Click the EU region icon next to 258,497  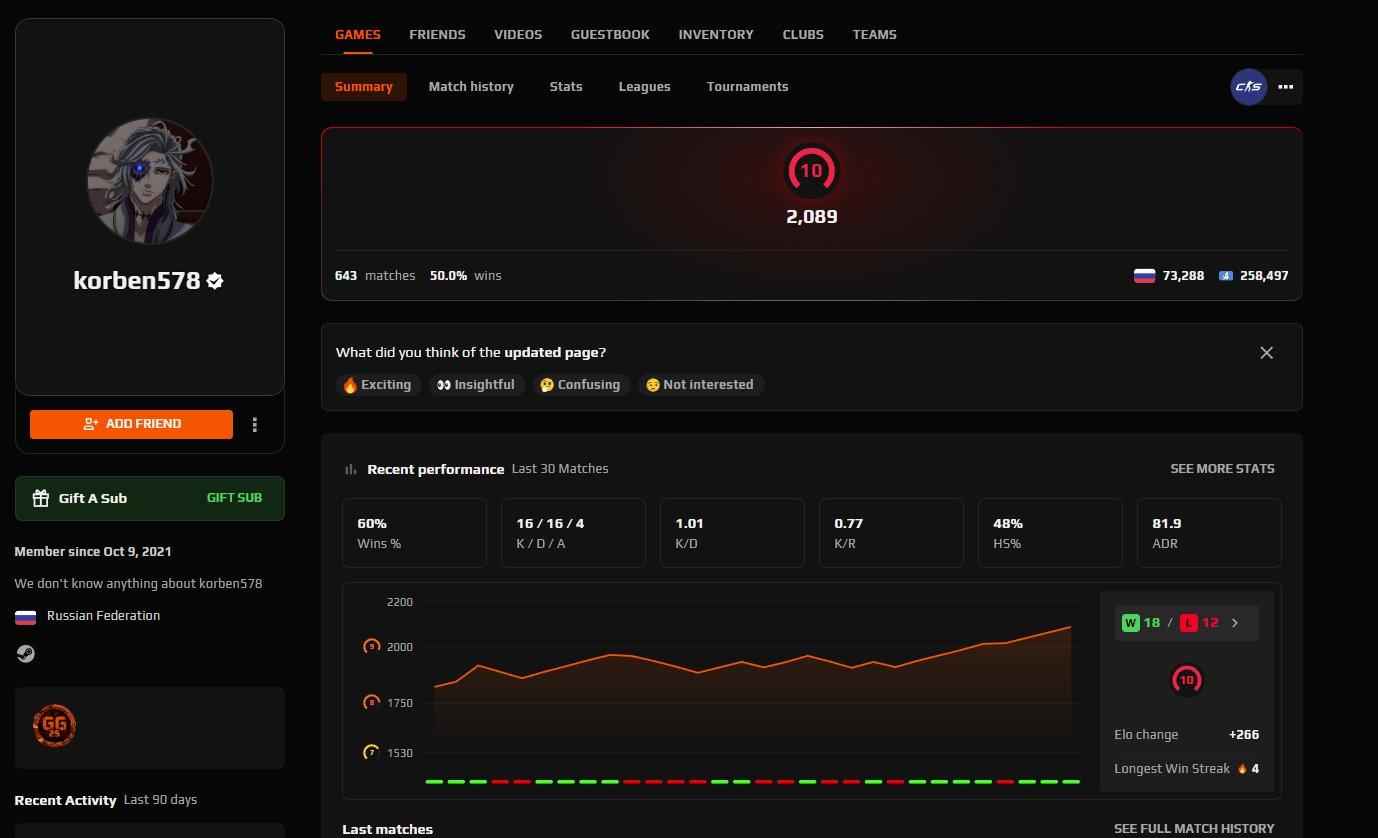[1226, 275]
